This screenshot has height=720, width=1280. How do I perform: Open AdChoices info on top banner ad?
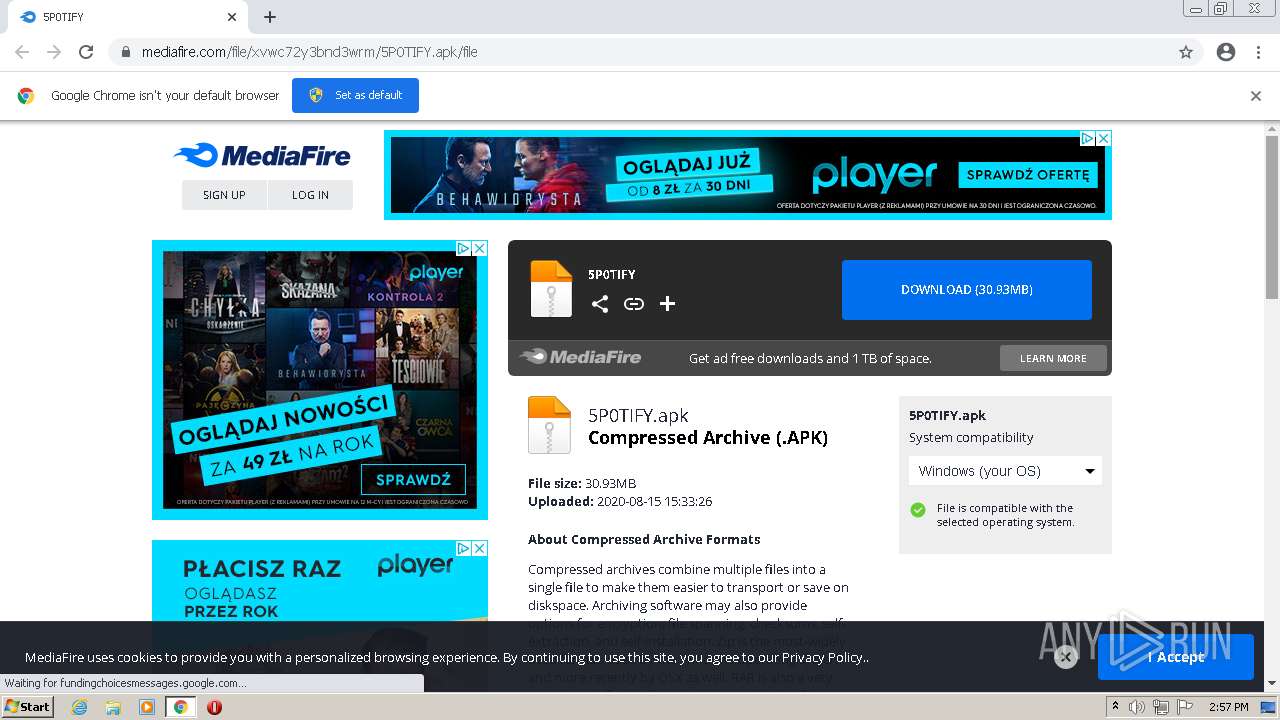[x=1087, y=139]
